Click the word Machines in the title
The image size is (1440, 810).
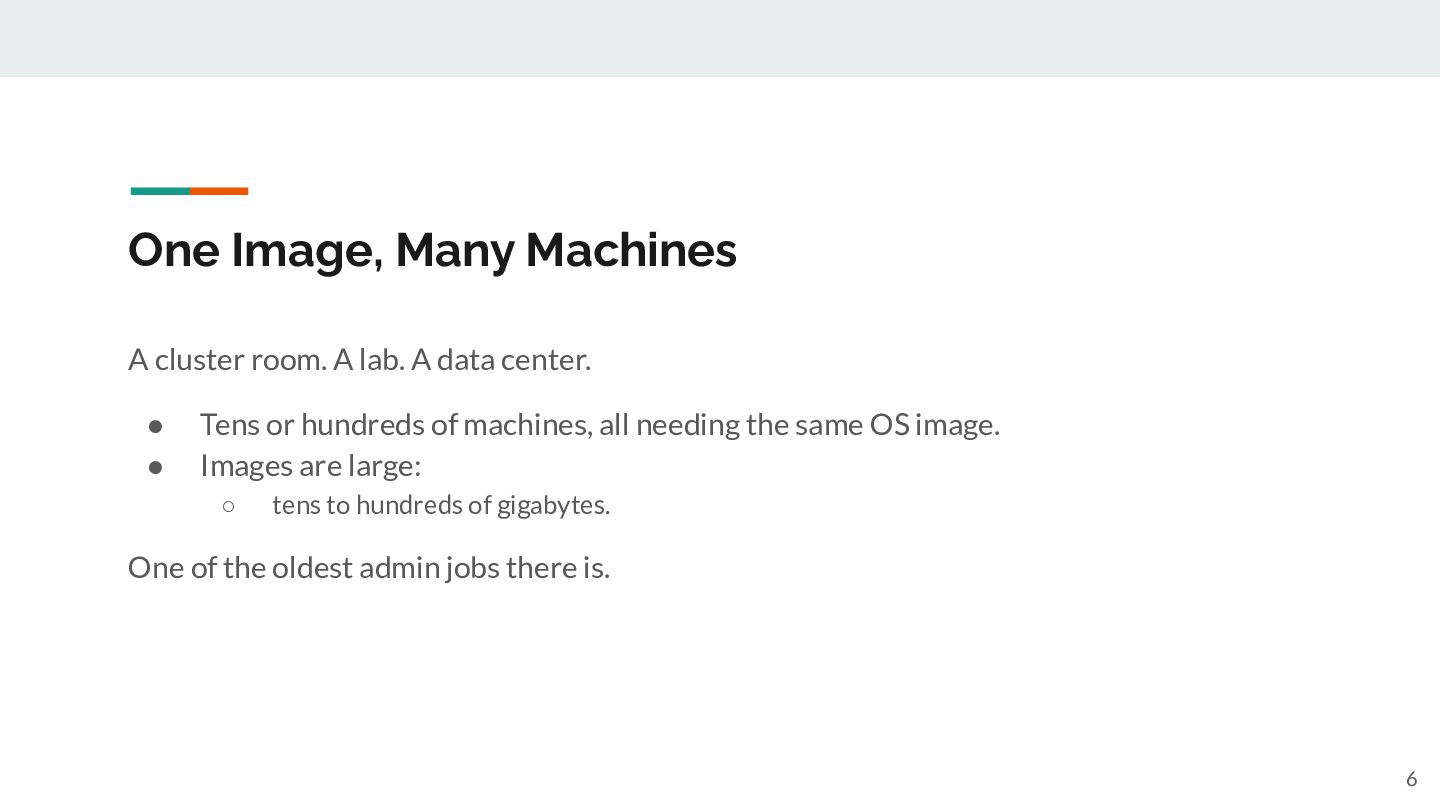pos(631,250)
